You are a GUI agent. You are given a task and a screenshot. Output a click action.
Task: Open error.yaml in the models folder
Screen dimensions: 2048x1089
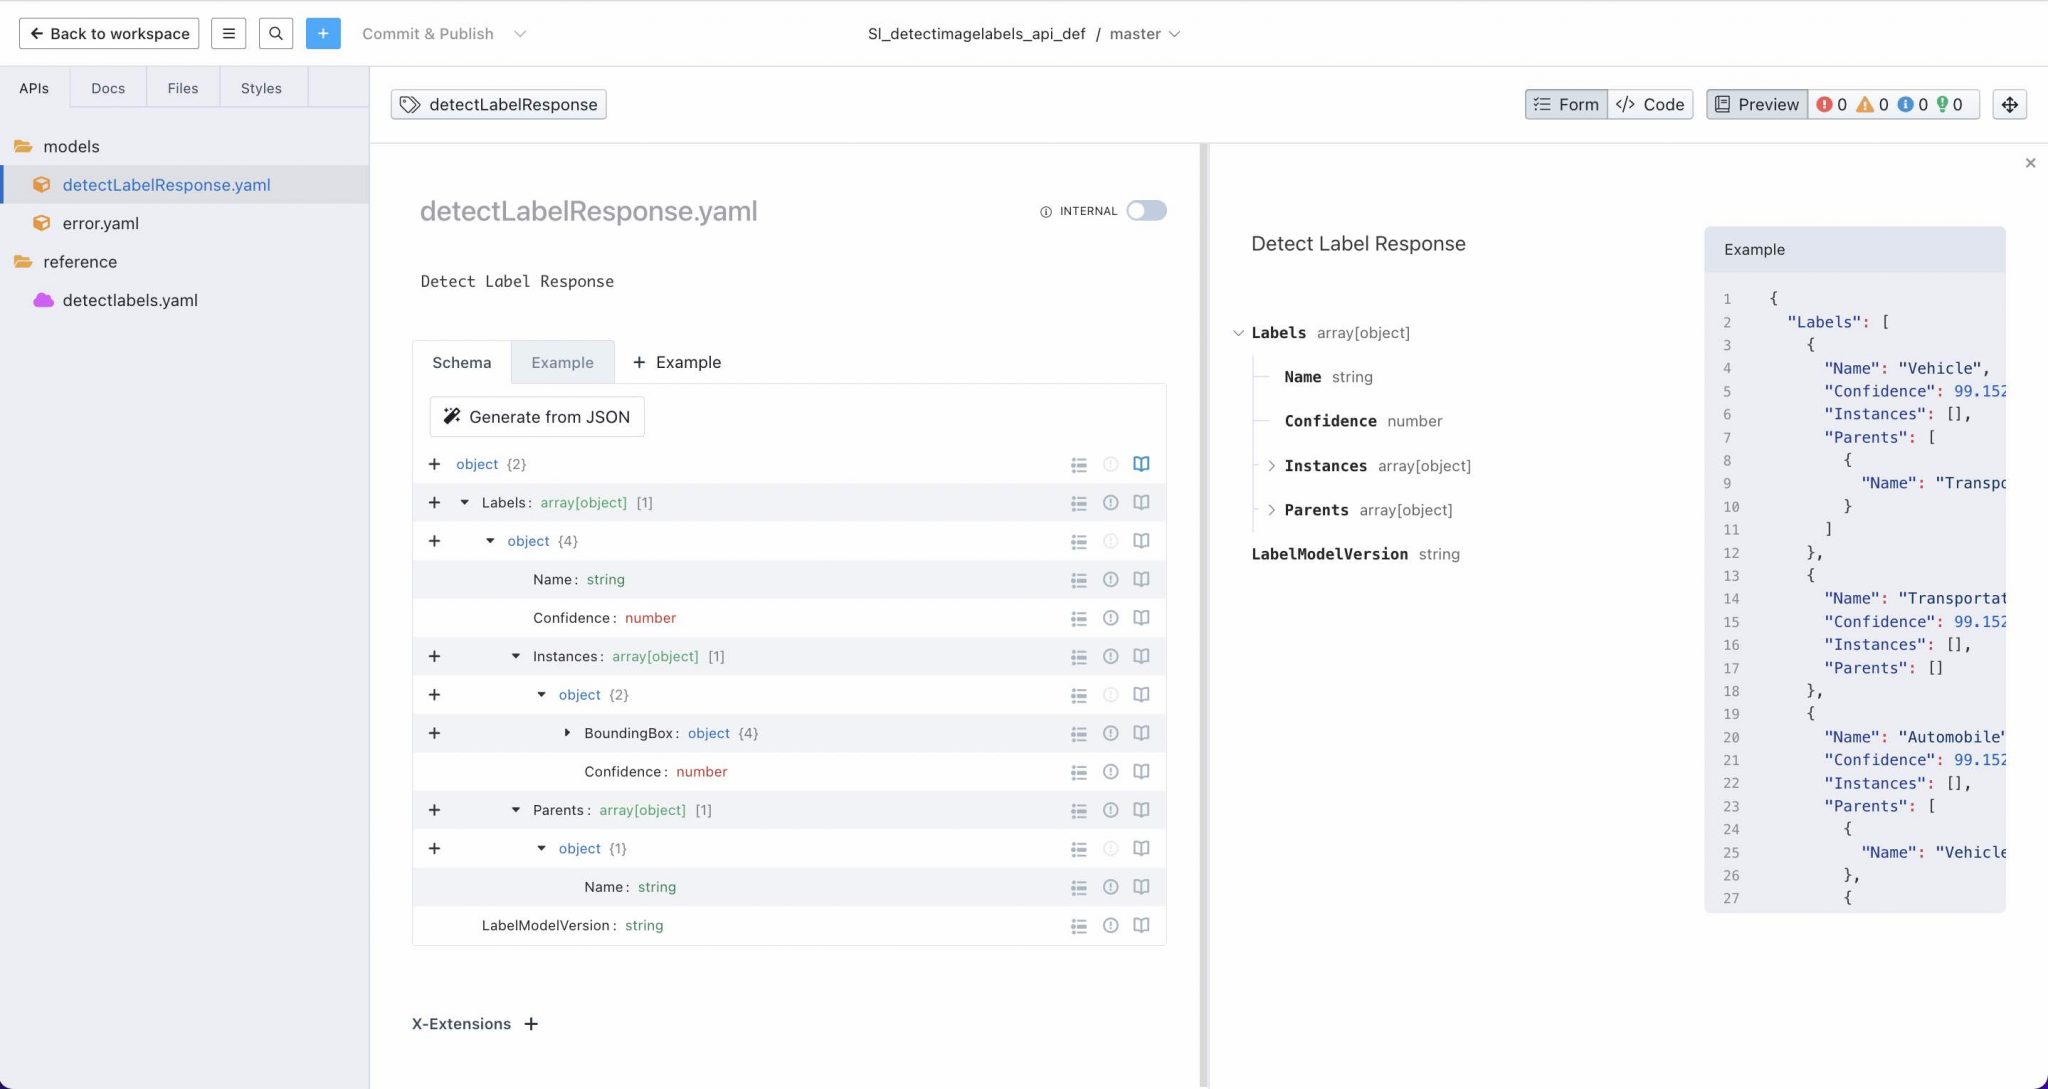[x=100, y=223]
